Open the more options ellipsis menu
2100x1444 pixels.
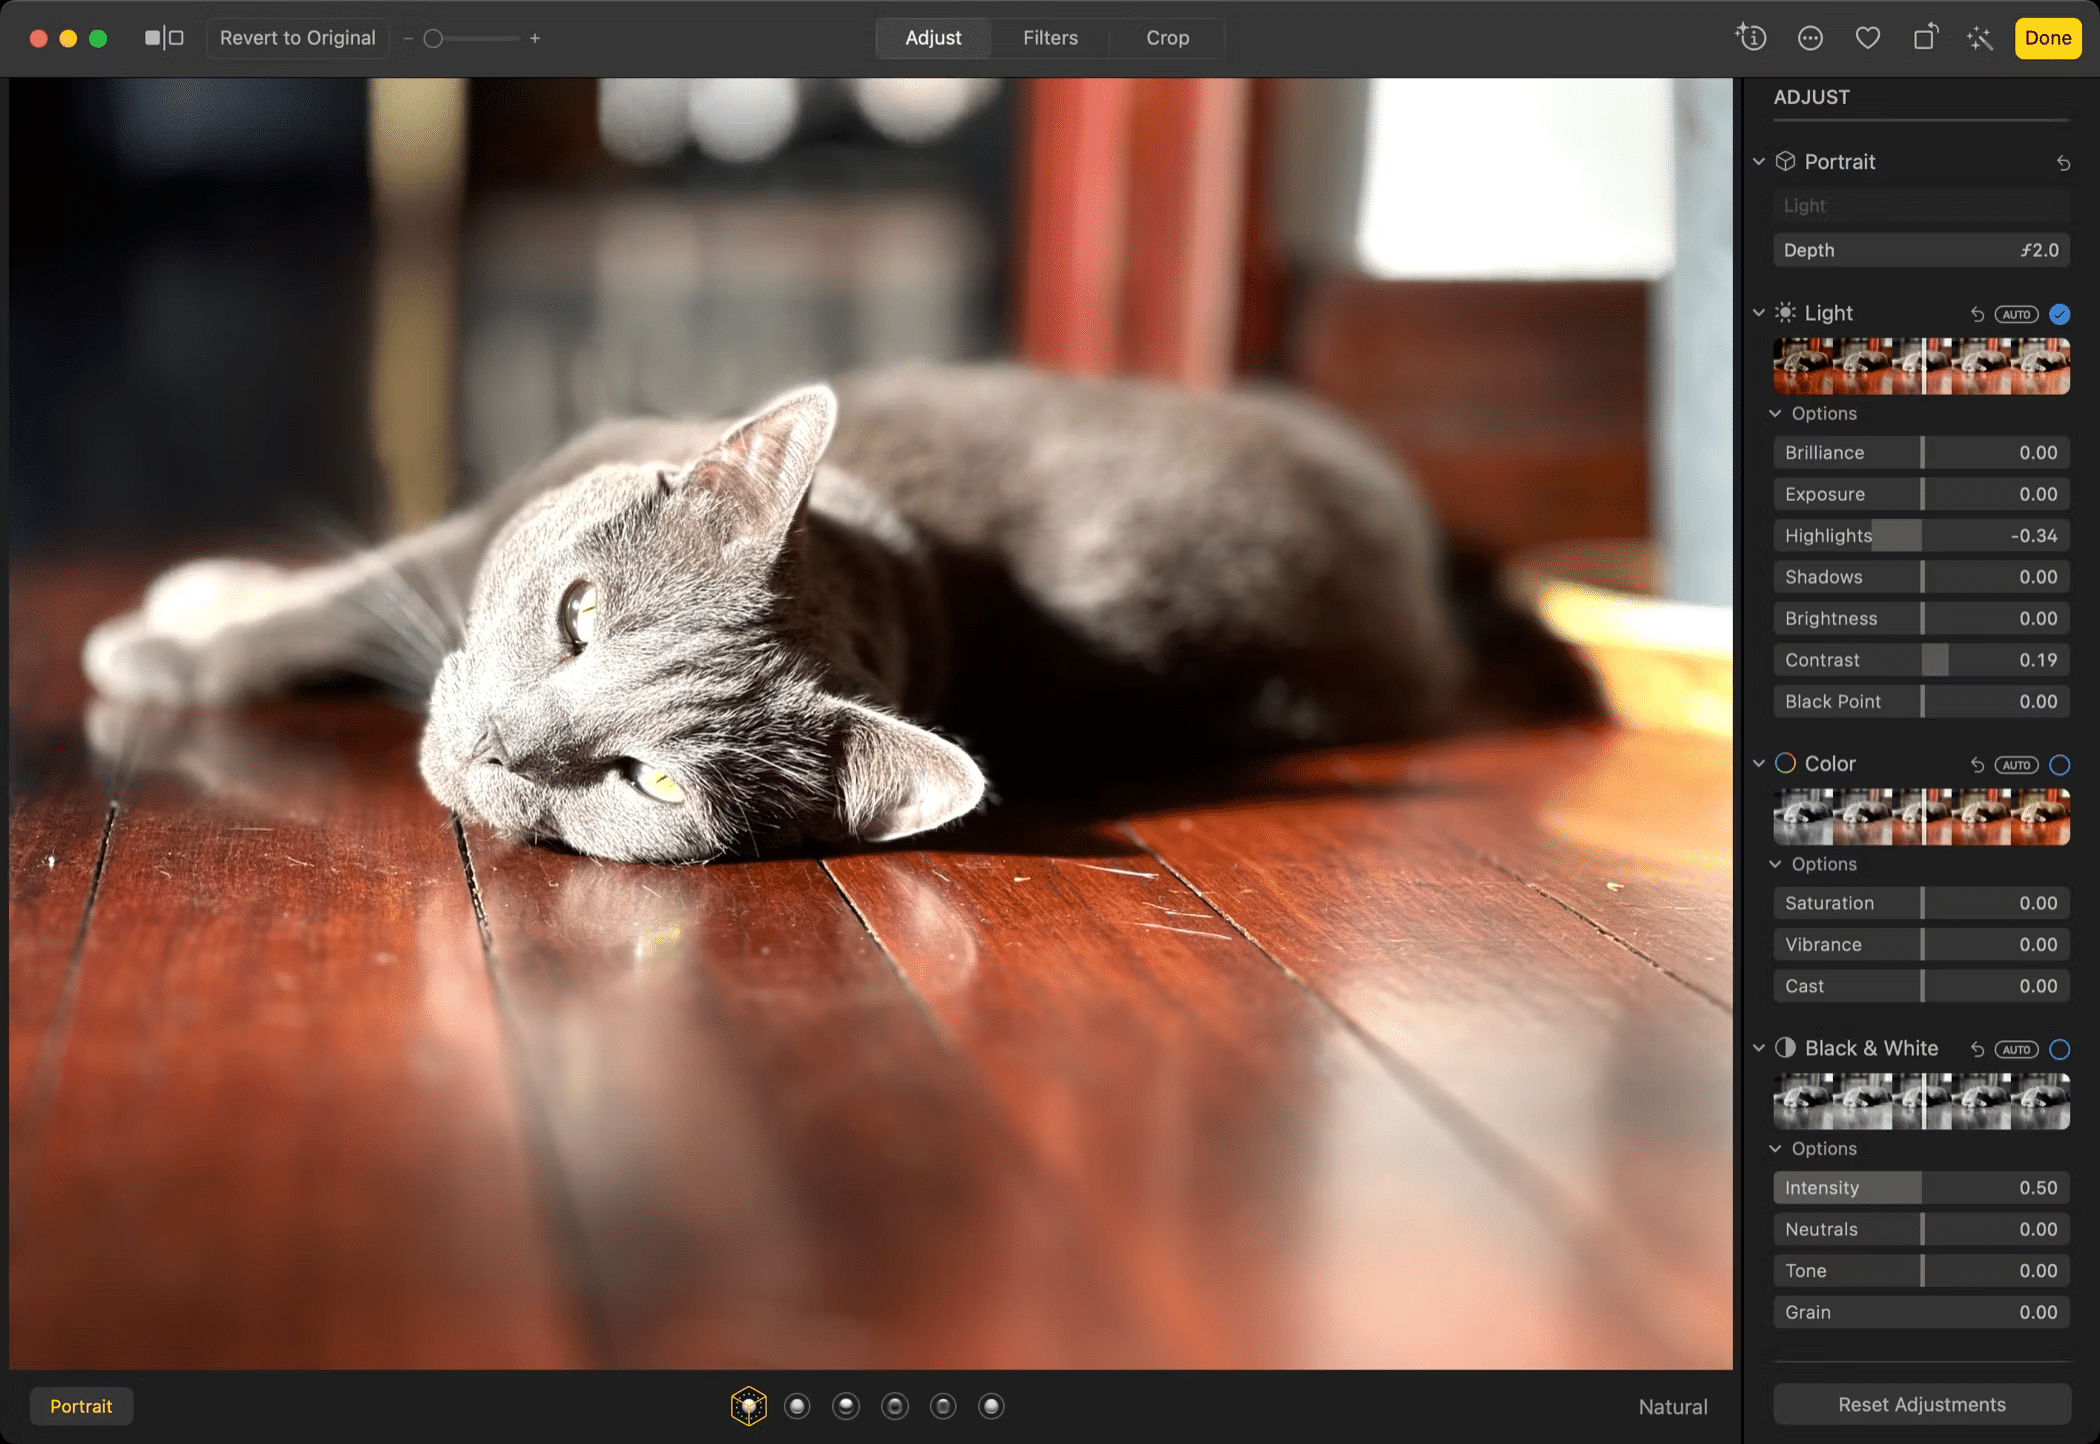pyautogui.click(x=1810, y=38)
